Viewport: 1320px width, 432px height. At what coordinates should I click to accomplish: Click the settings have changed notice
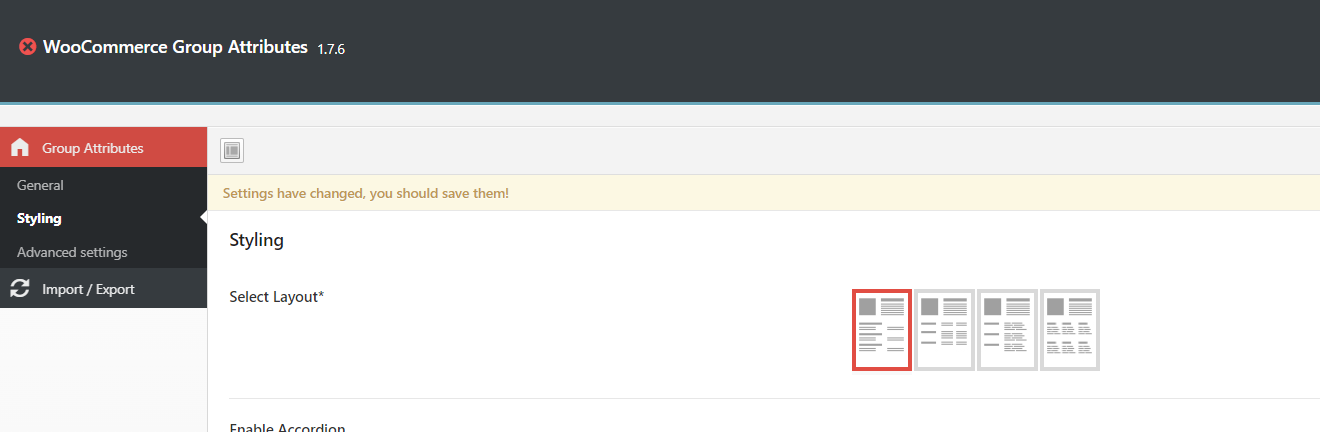[x=764, y=193]
